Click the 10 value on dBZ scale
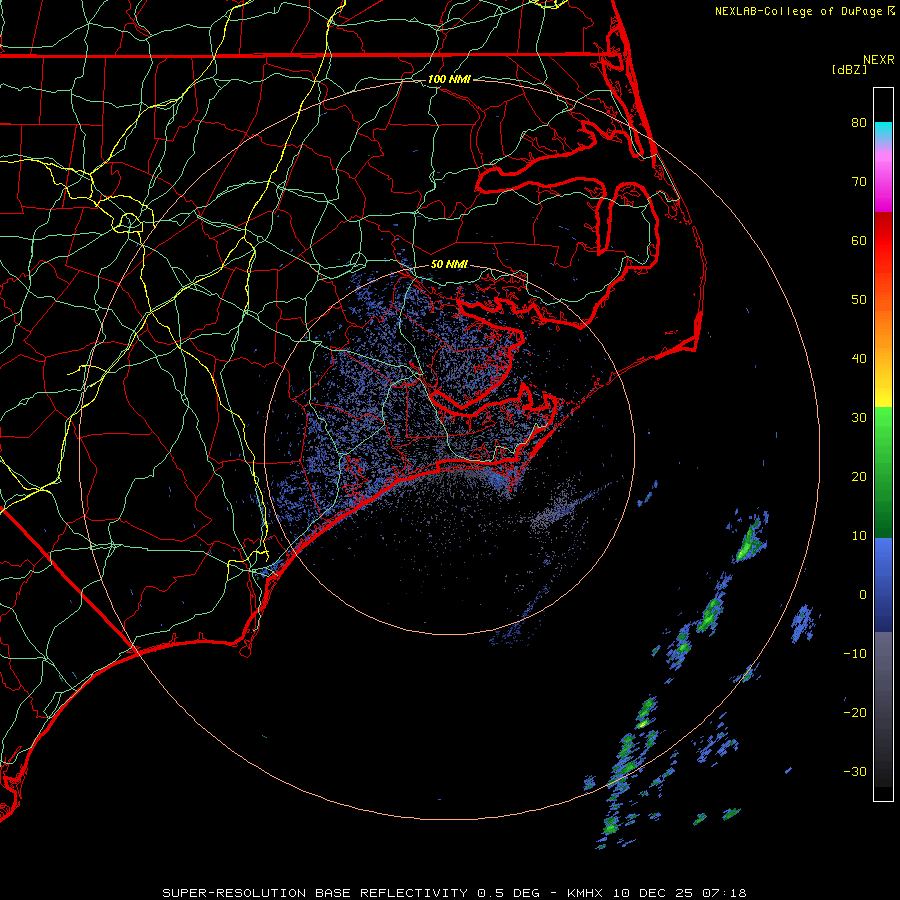This screenshot has height=900, width=900. click(x=859, y=536)
